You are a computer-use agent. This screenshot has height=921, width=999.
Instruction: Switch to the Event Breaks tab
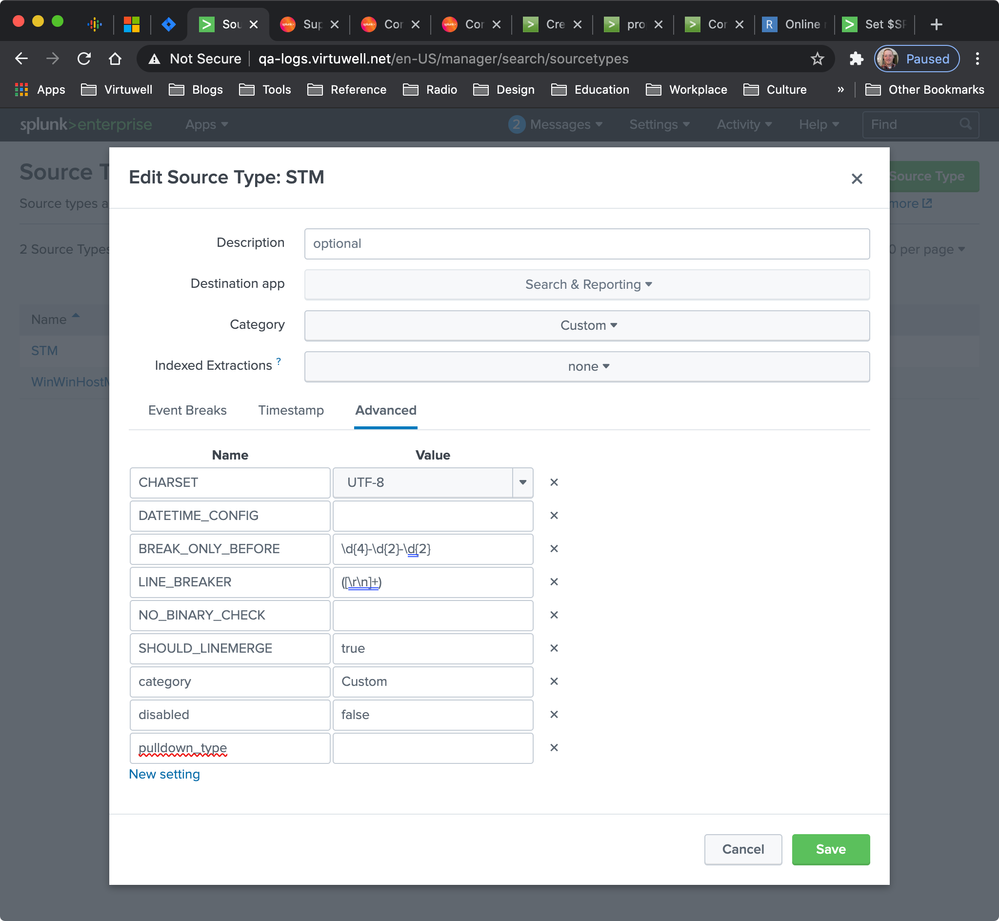pos(187,411)
